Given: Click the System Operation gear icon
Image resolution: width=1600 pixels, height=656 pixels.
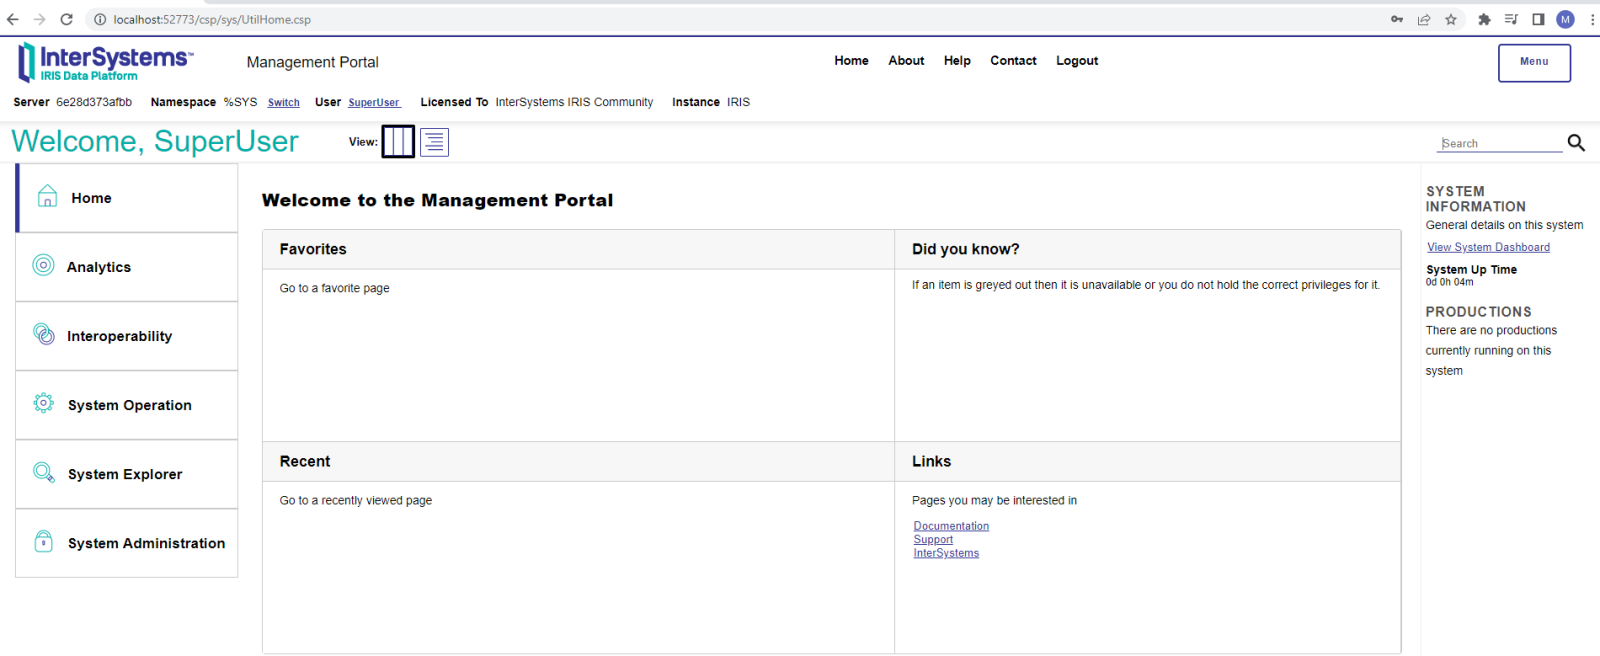Looking at the screenshot, I should [44, 403].
